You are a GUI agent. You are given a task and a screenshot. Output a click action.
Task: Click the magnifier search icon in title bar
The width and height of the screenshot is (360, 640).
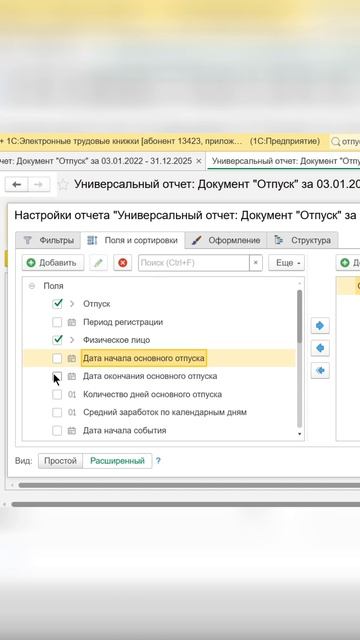coord(336,142)
